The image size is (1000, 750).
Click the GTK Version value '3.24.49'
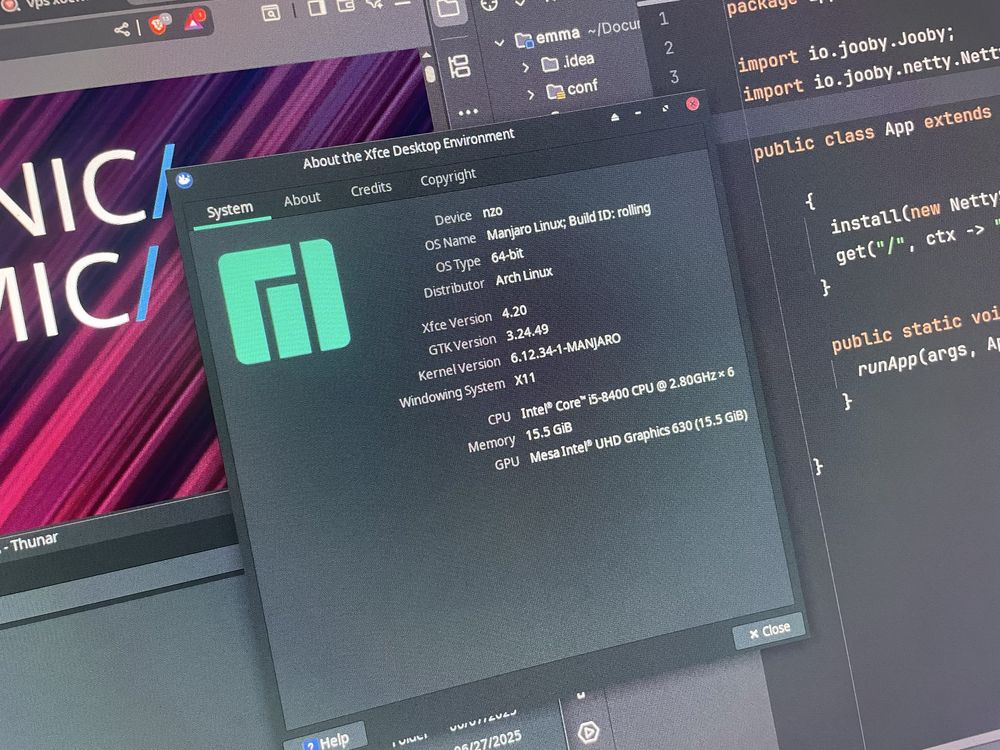[527, 333]
